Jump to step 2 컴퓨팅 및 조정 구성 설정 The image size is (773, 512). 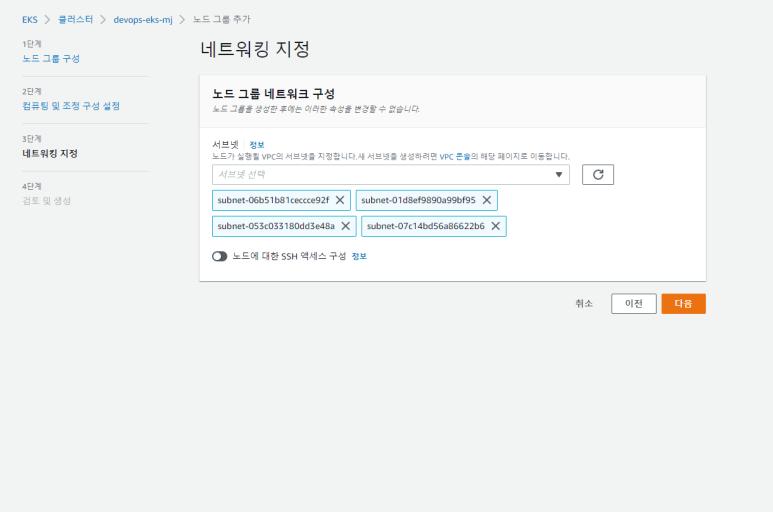click(71, 106)
